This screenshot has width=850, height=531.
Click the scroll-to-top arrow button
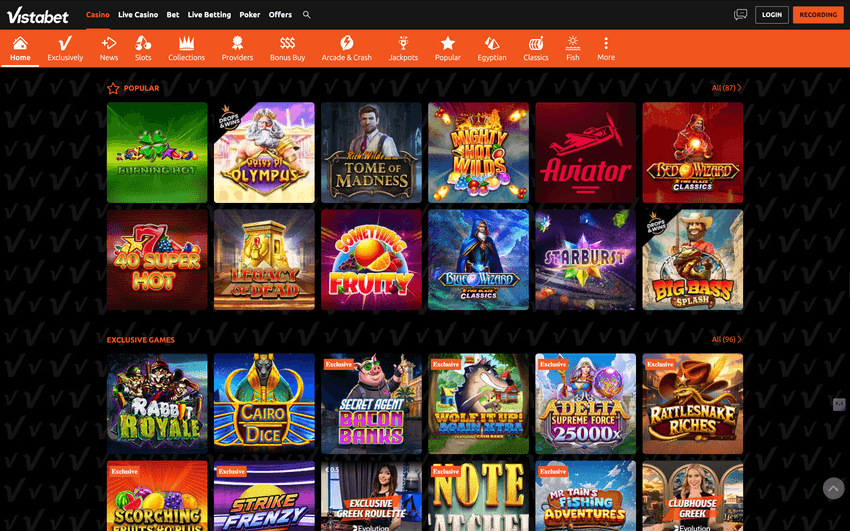(833, 488)
